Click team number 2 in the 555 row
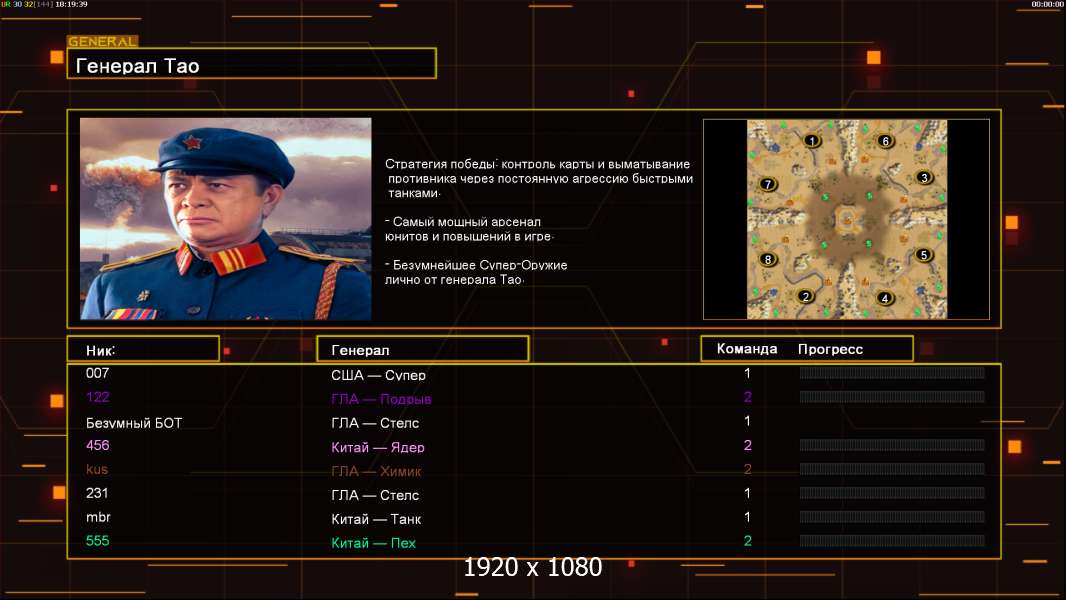Screen dimensions: 1066x600 [747, 541]
